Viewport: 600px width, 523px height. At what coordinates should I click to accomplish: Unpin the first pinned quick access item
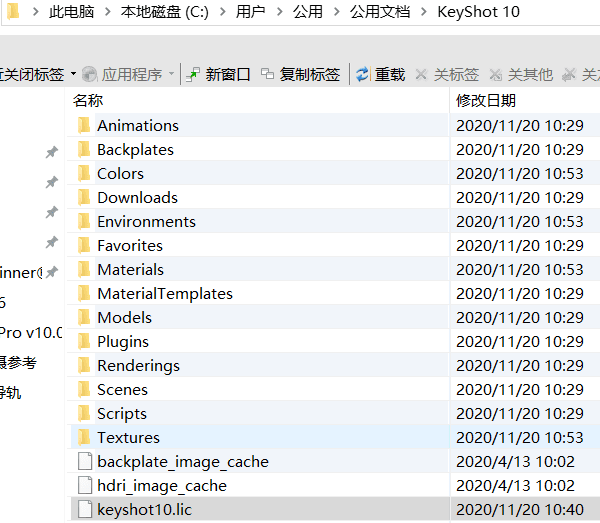[51, 152]
